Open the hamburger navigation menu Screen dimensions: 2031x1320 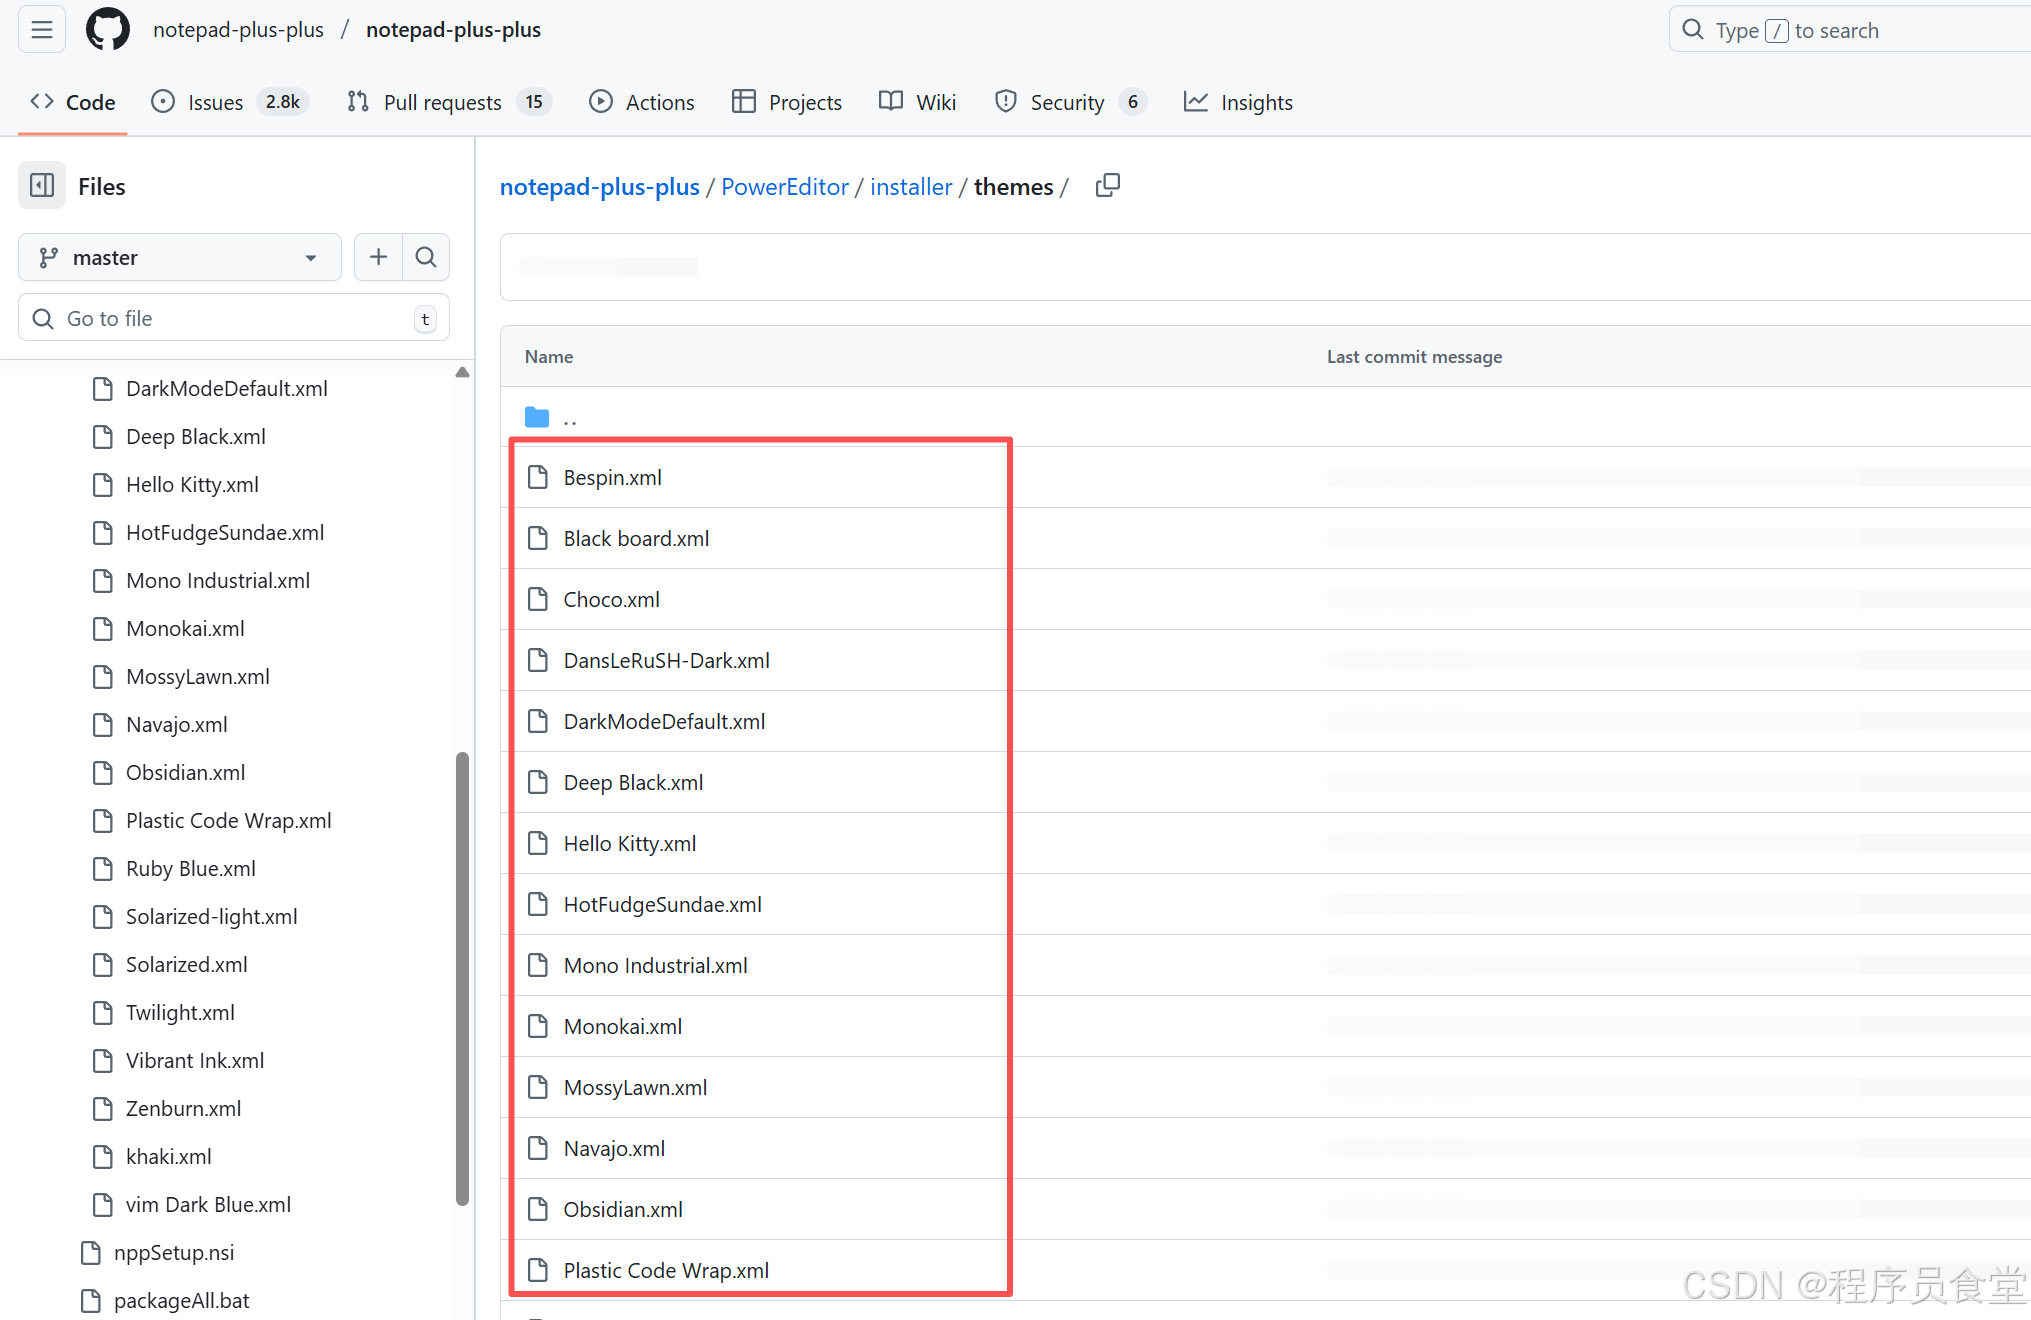coord(42,30)
